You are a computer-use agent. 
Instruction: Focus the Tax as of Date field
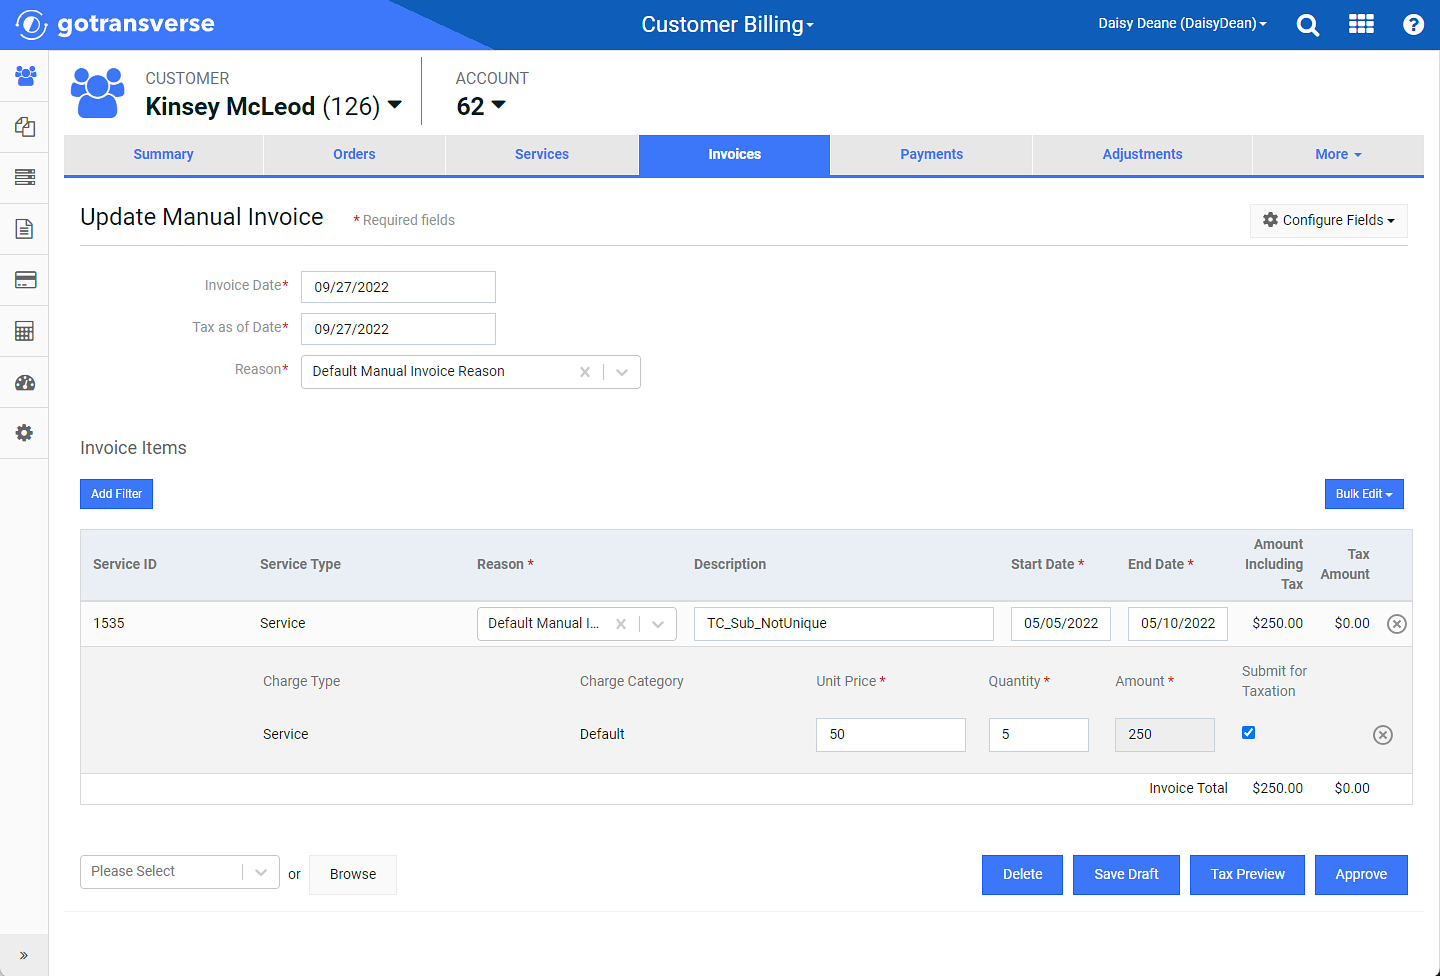tap(398, 329)
